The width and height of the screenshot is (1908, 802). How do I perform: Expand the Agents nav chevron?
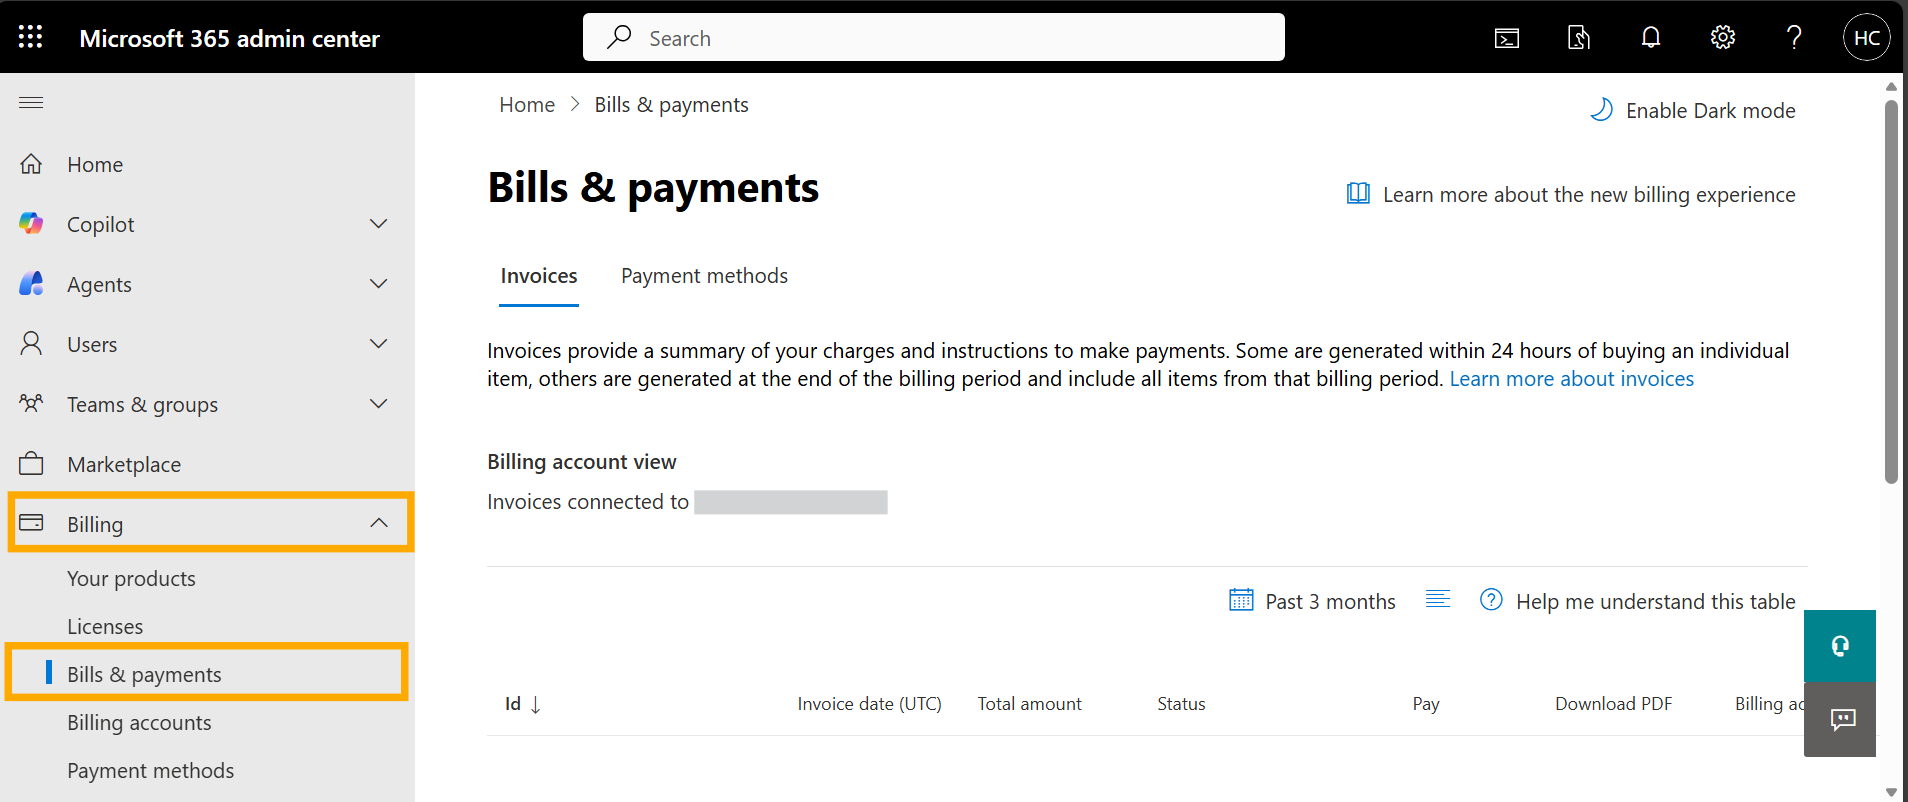[378, 284]
